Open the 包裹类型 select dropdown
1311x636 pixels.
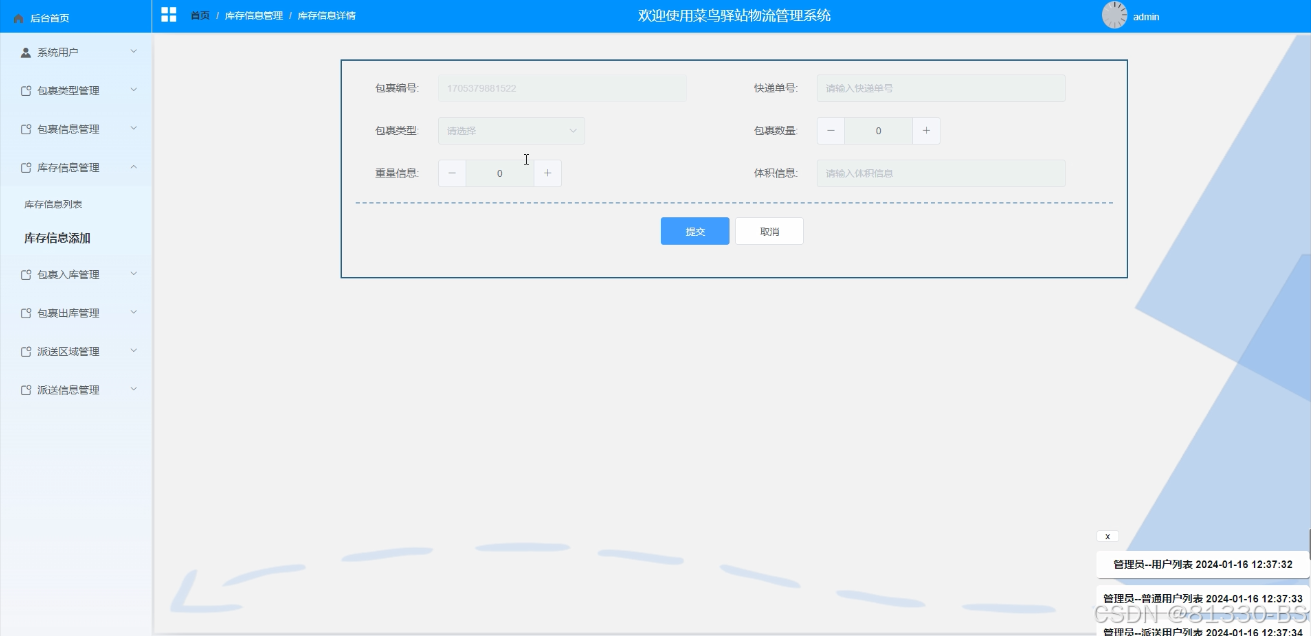pos(511,131)
